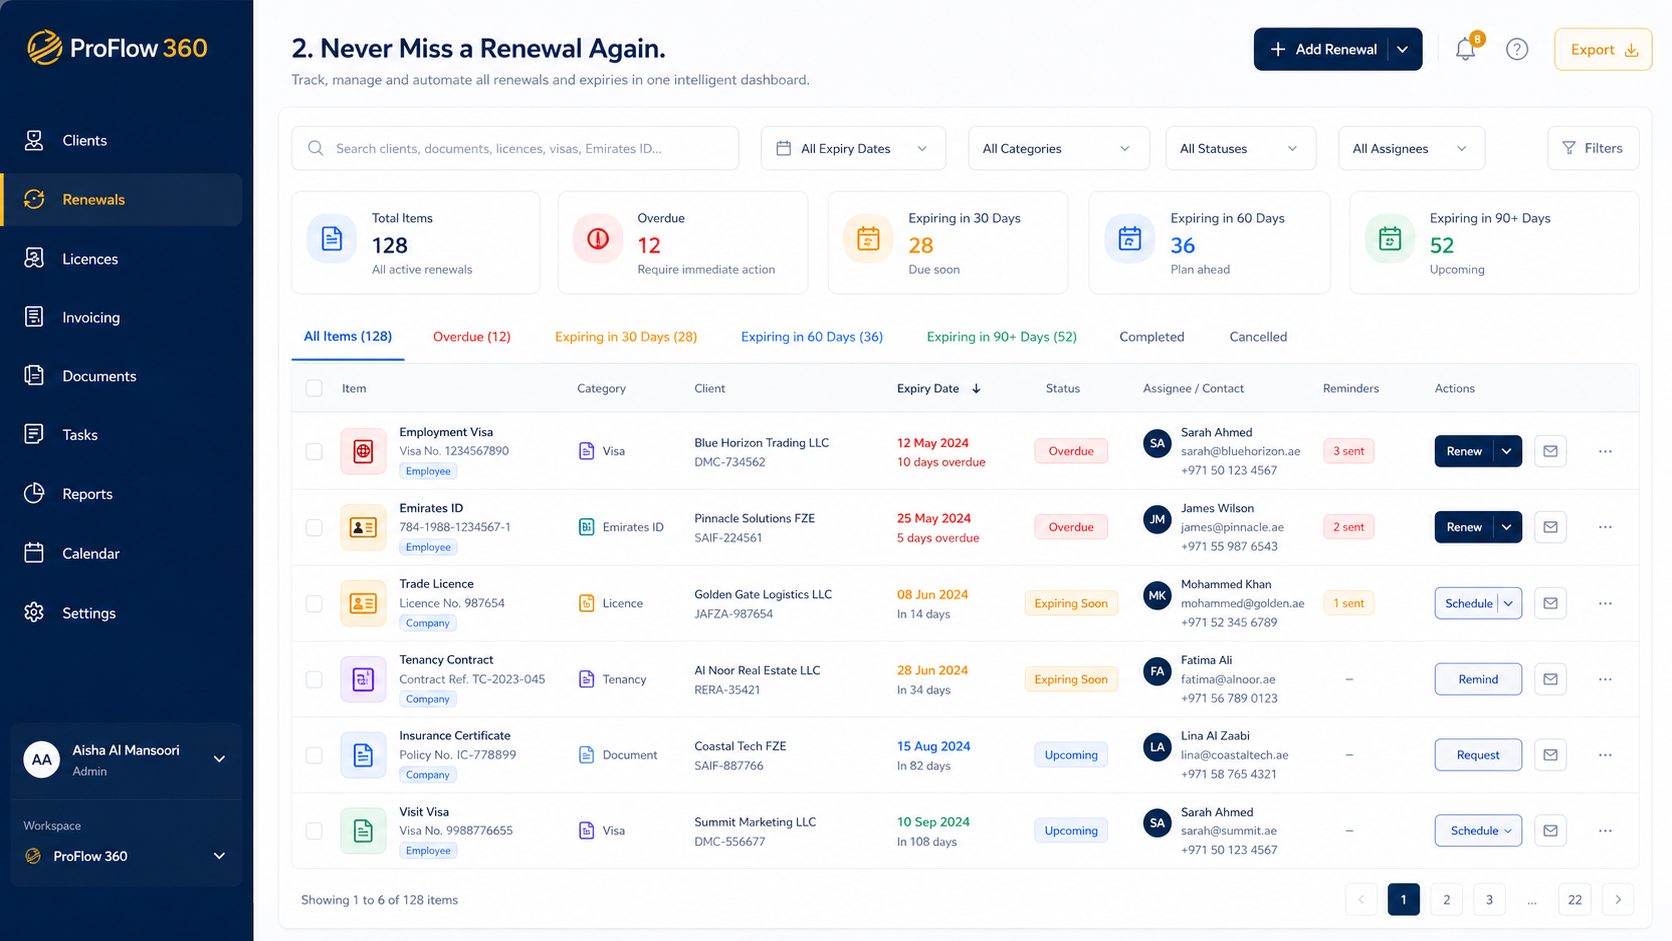Open the All Assignees dropdown
The image size is (1672, 941).
(x=1411, y=148)
